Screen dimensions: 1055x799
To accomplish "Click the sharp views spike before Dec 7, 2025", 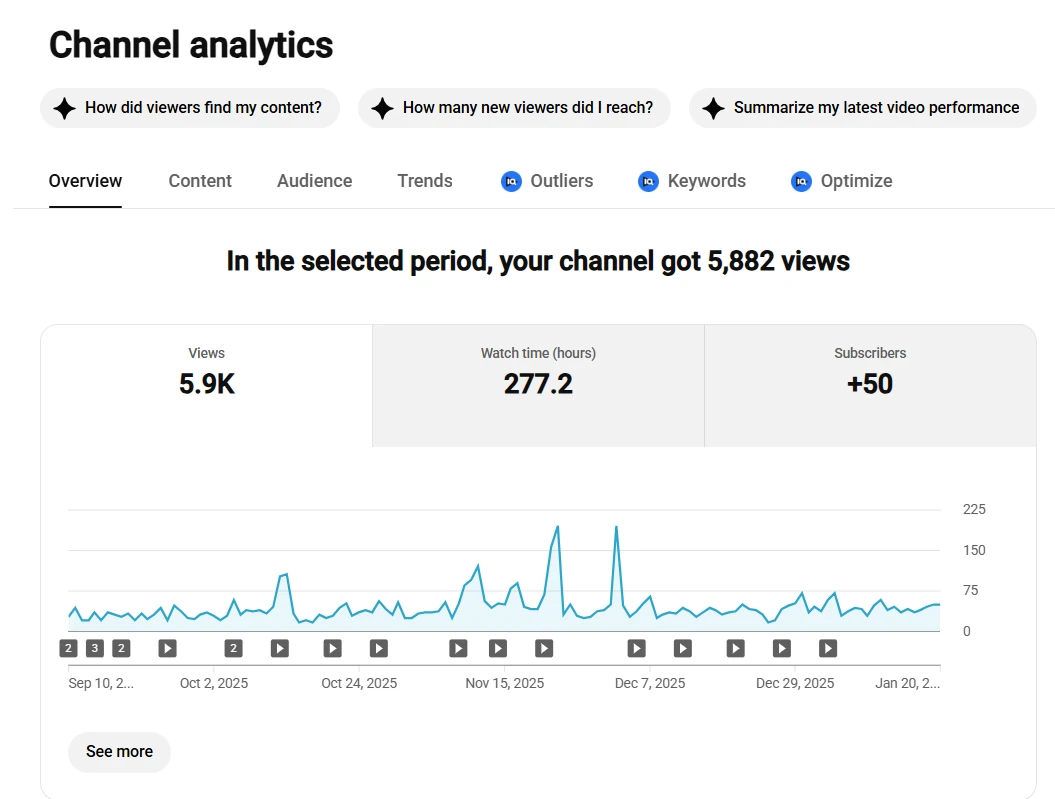I will [616, 527].
